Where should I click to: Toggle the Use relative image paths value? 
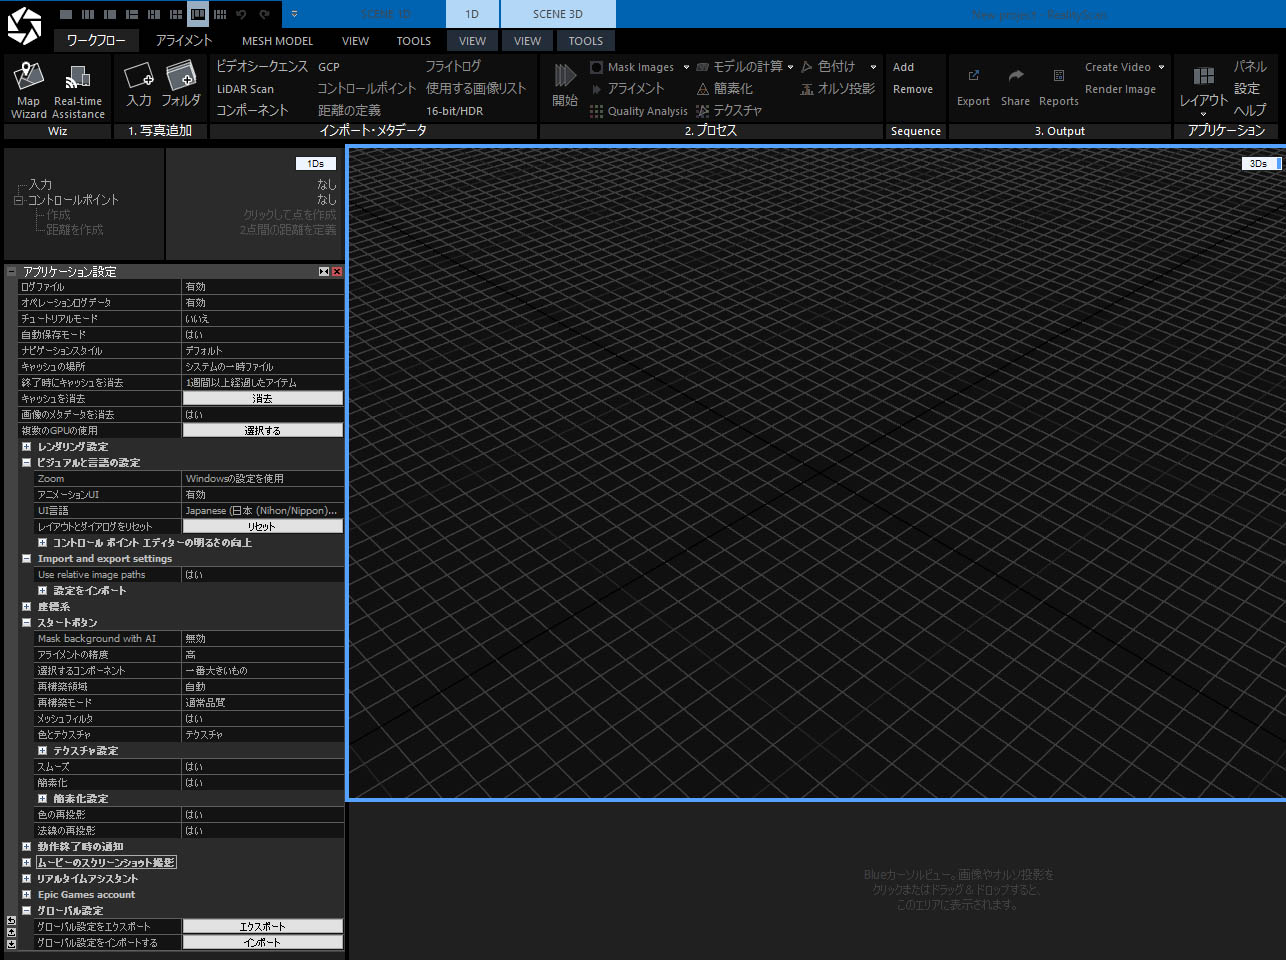[262, 575]
